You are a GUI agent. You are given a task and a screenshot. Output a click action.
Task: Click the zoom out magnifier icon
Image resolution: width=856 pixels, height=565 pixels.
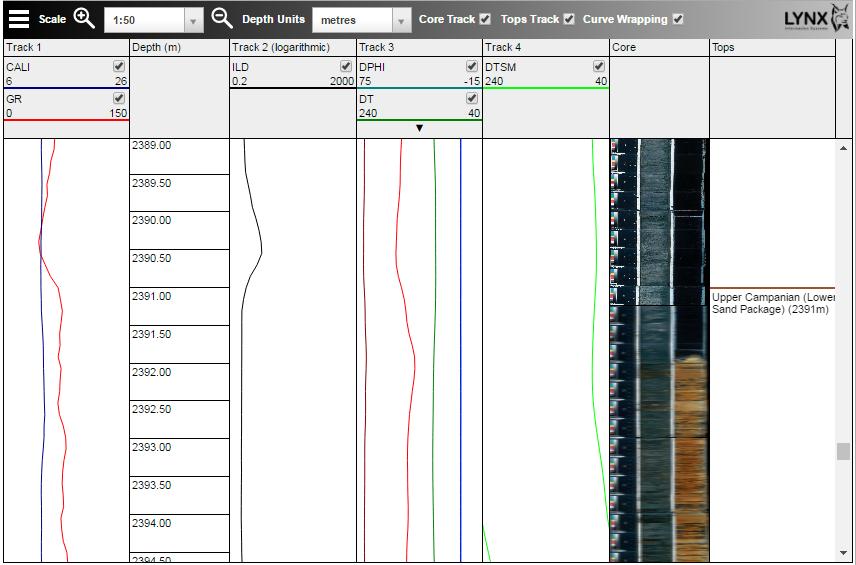222,19
